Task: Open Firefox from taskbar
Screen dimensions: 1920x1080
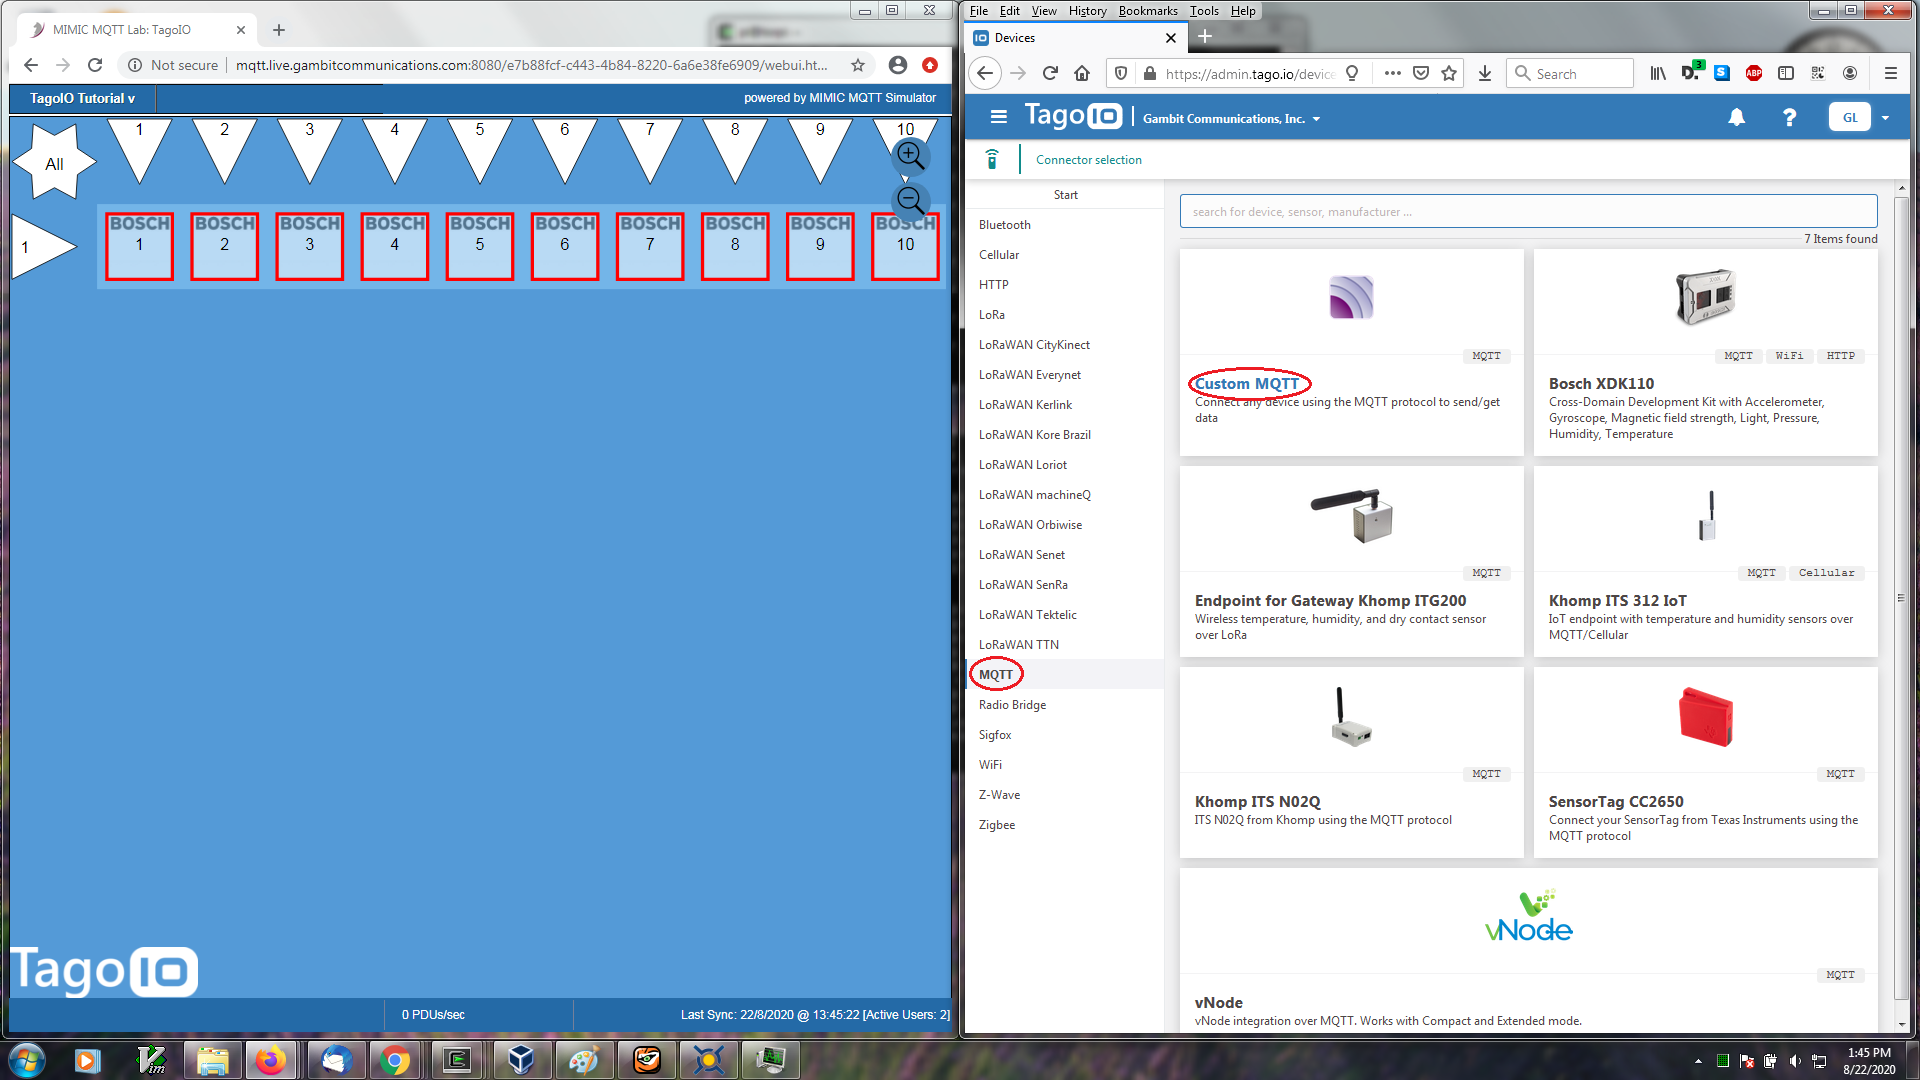Action: [x=270, y=1060]
